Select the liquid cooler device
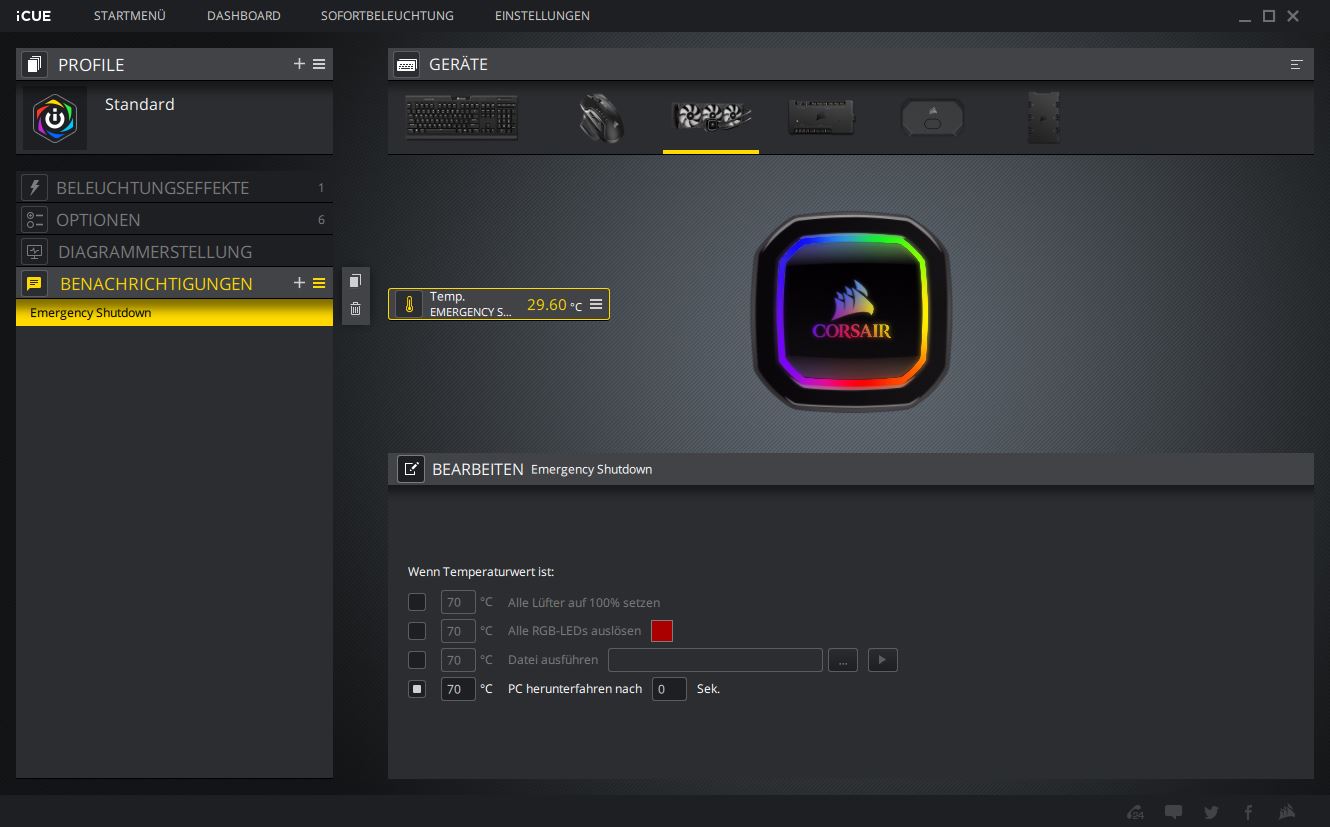 click(711, 117)
